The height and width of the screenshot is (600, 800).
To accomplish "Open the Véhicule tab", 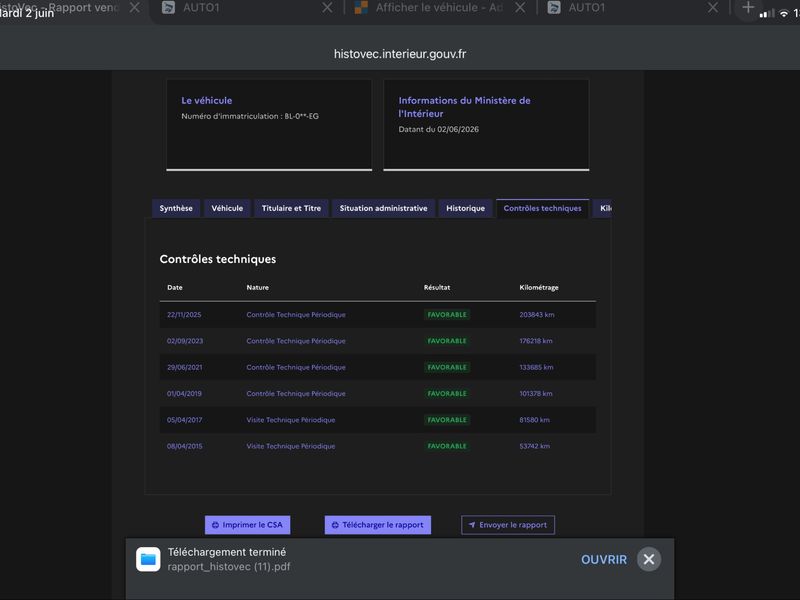I will click(227, 208).
